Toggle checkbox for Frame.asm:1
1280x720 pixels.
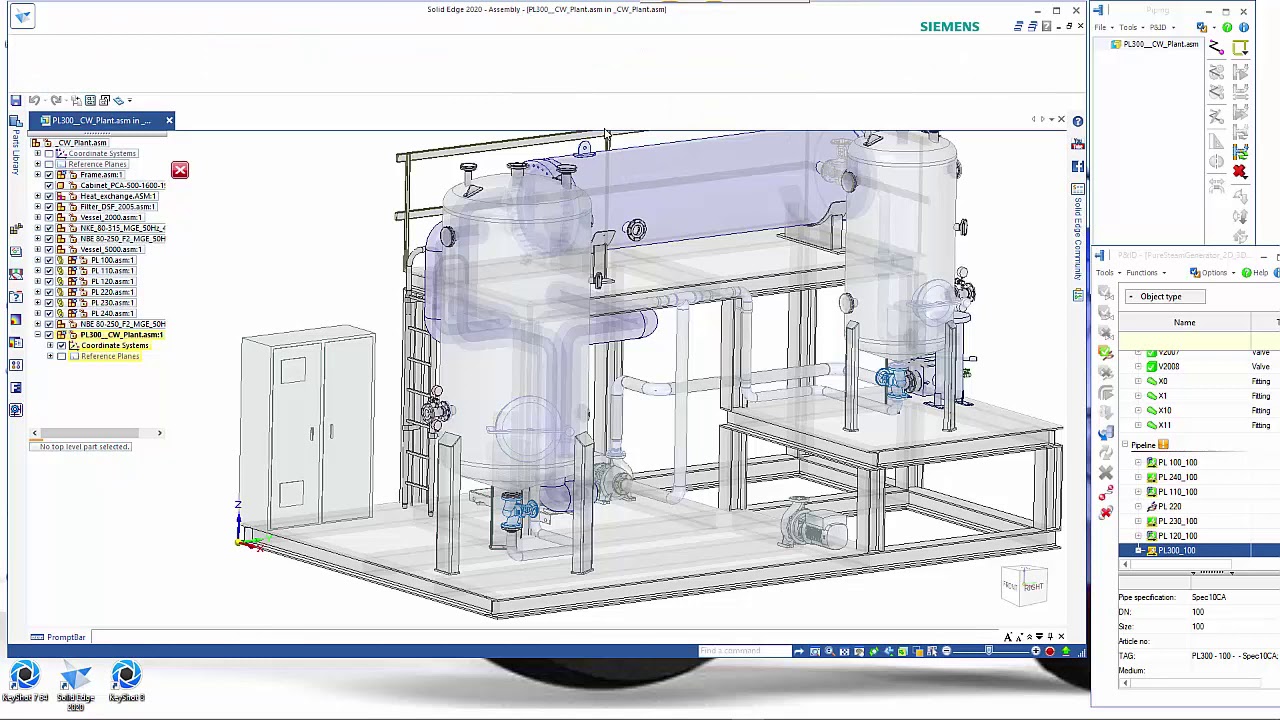tap(49, 175)
